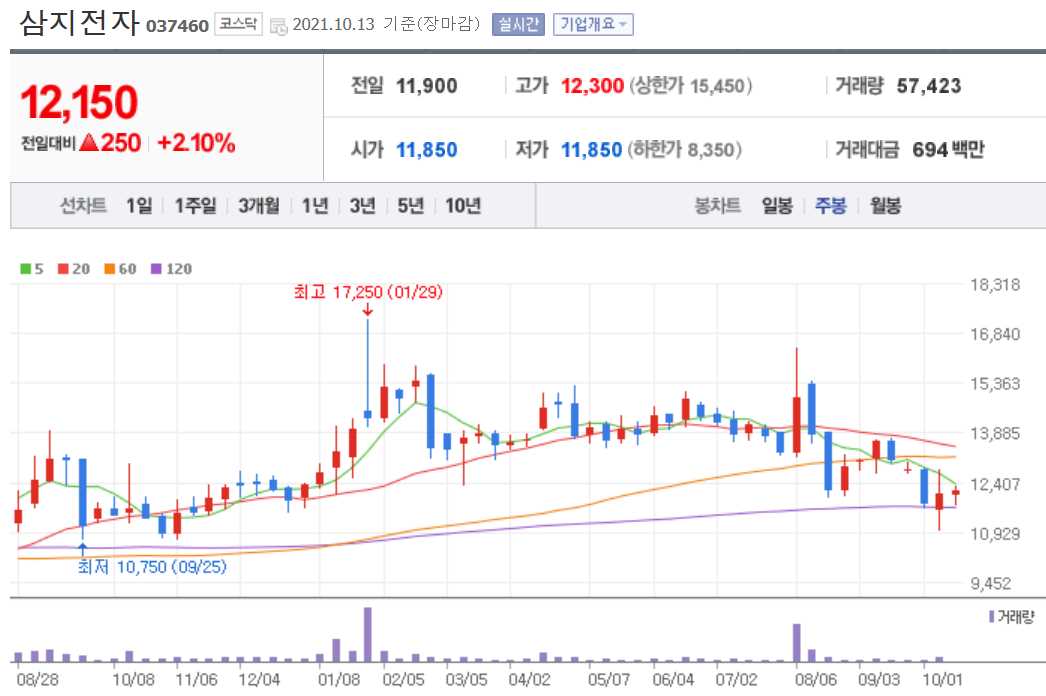Click the 최저 10,750 (09/25) low marker

point(152,567)
